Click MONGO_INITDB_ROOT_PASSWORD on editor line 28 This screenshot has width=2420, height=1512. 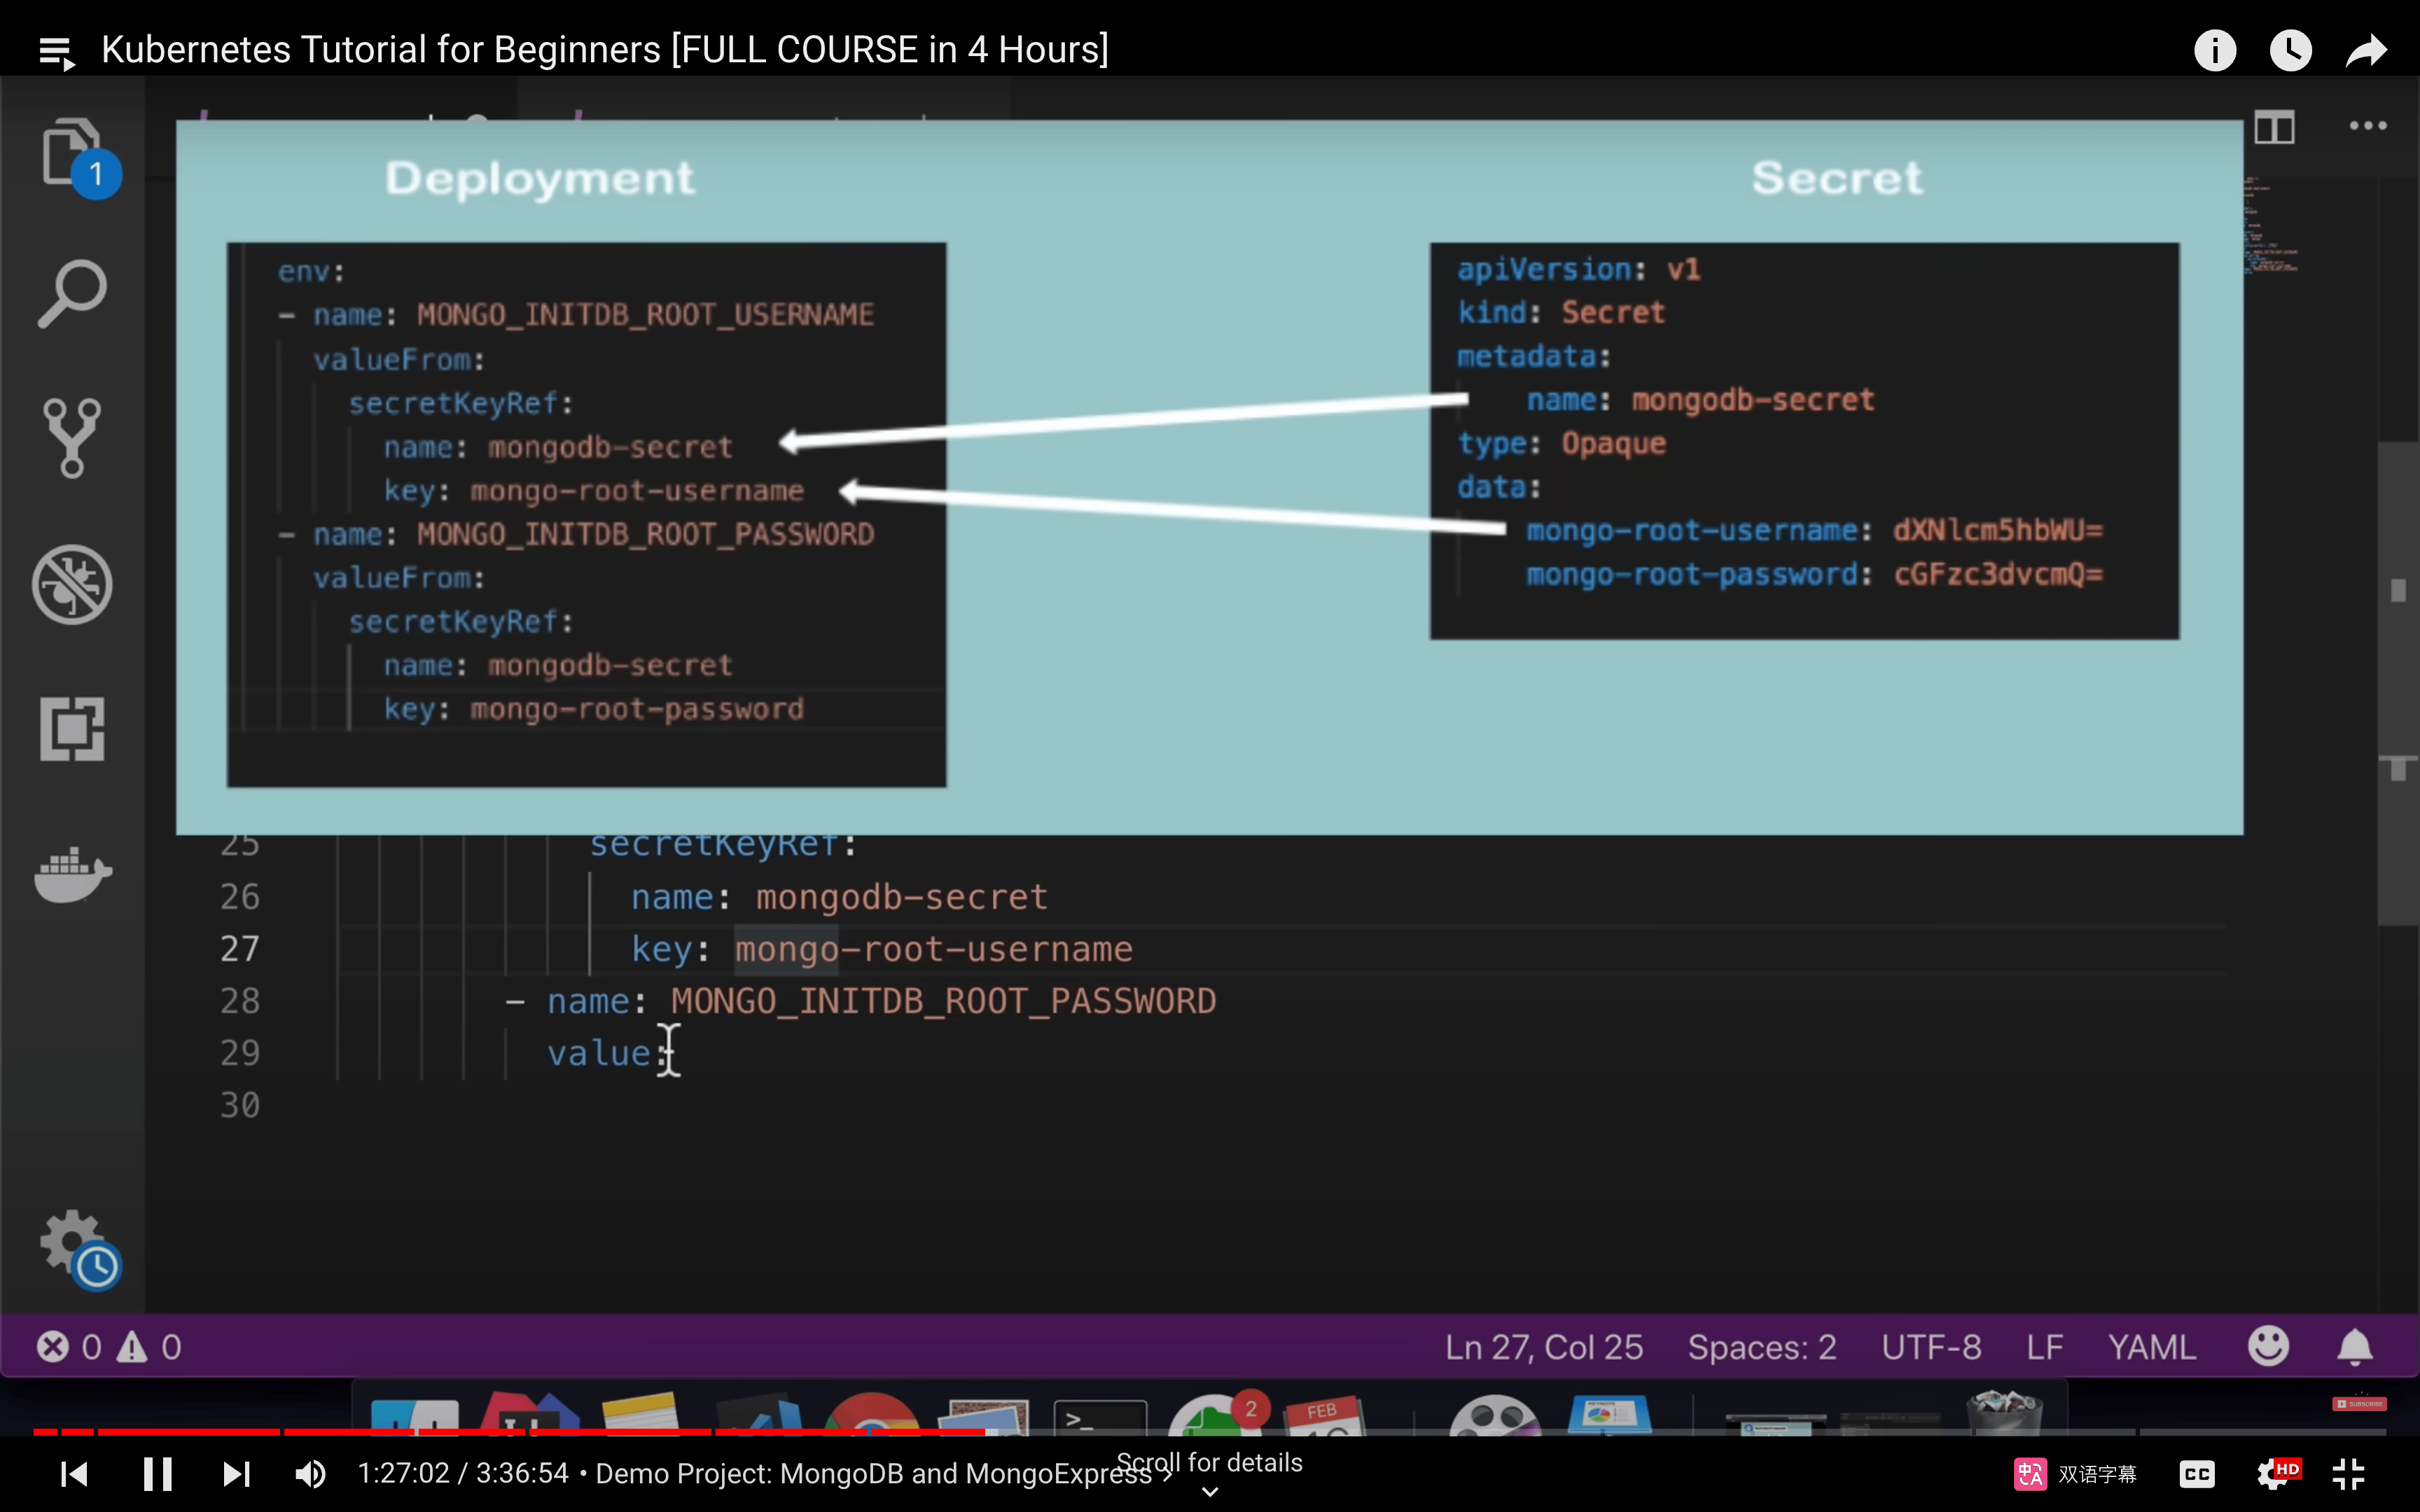[943, 1002]
